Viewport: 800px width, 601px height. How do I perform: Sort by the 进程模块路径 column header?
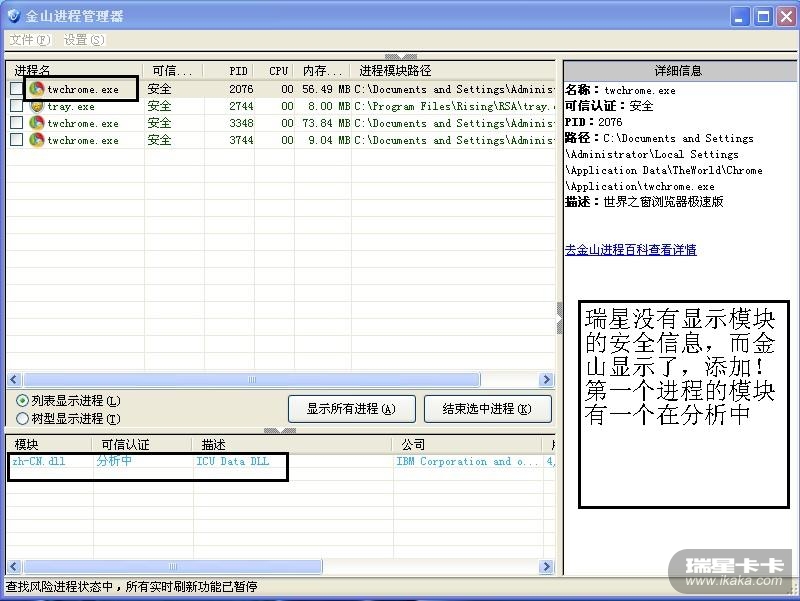[x=453, y=70]
